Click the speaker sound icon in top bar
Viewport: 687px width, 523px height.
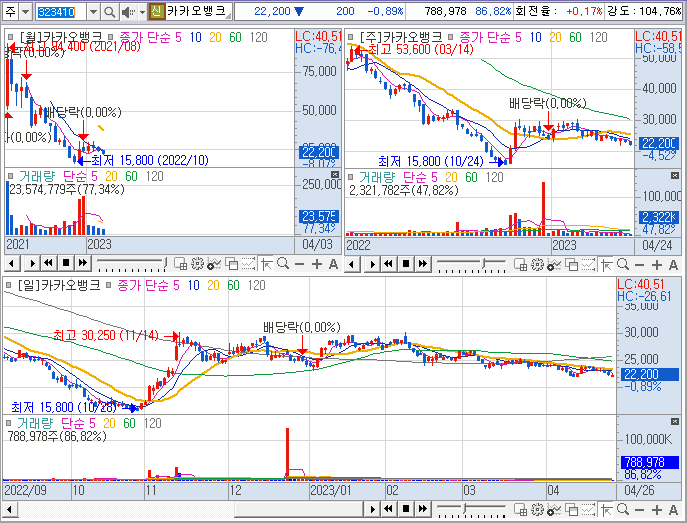pyautogui.click(x=127, y=12)
